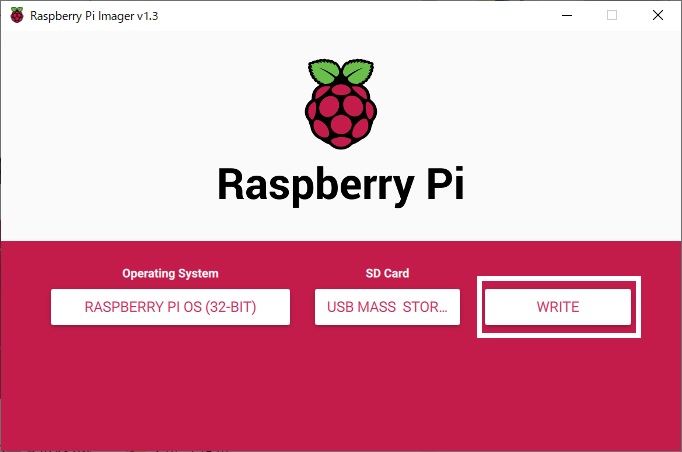This screenshot has height=452, width=682.
Task: Click the 'Raspberry Pi Imager v1.3' title text
Action: (94, 16)
